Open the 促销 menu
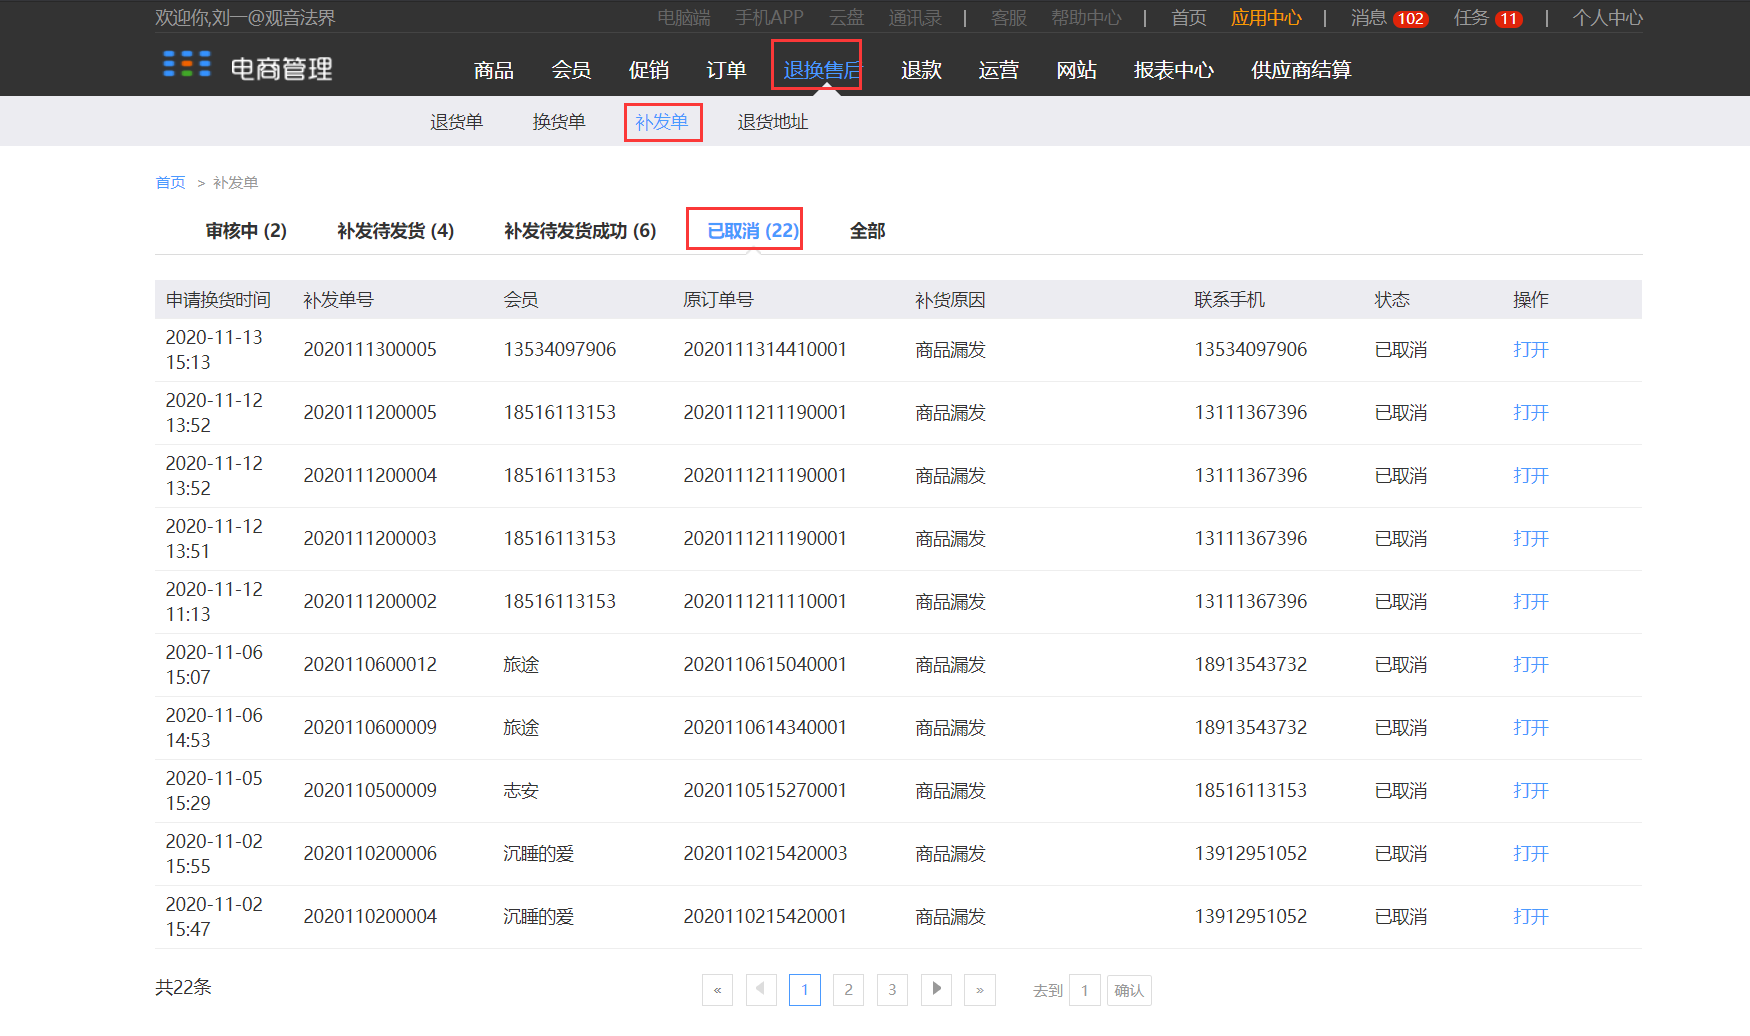This screenshot has height=1036, width=1750. (649, 70)
